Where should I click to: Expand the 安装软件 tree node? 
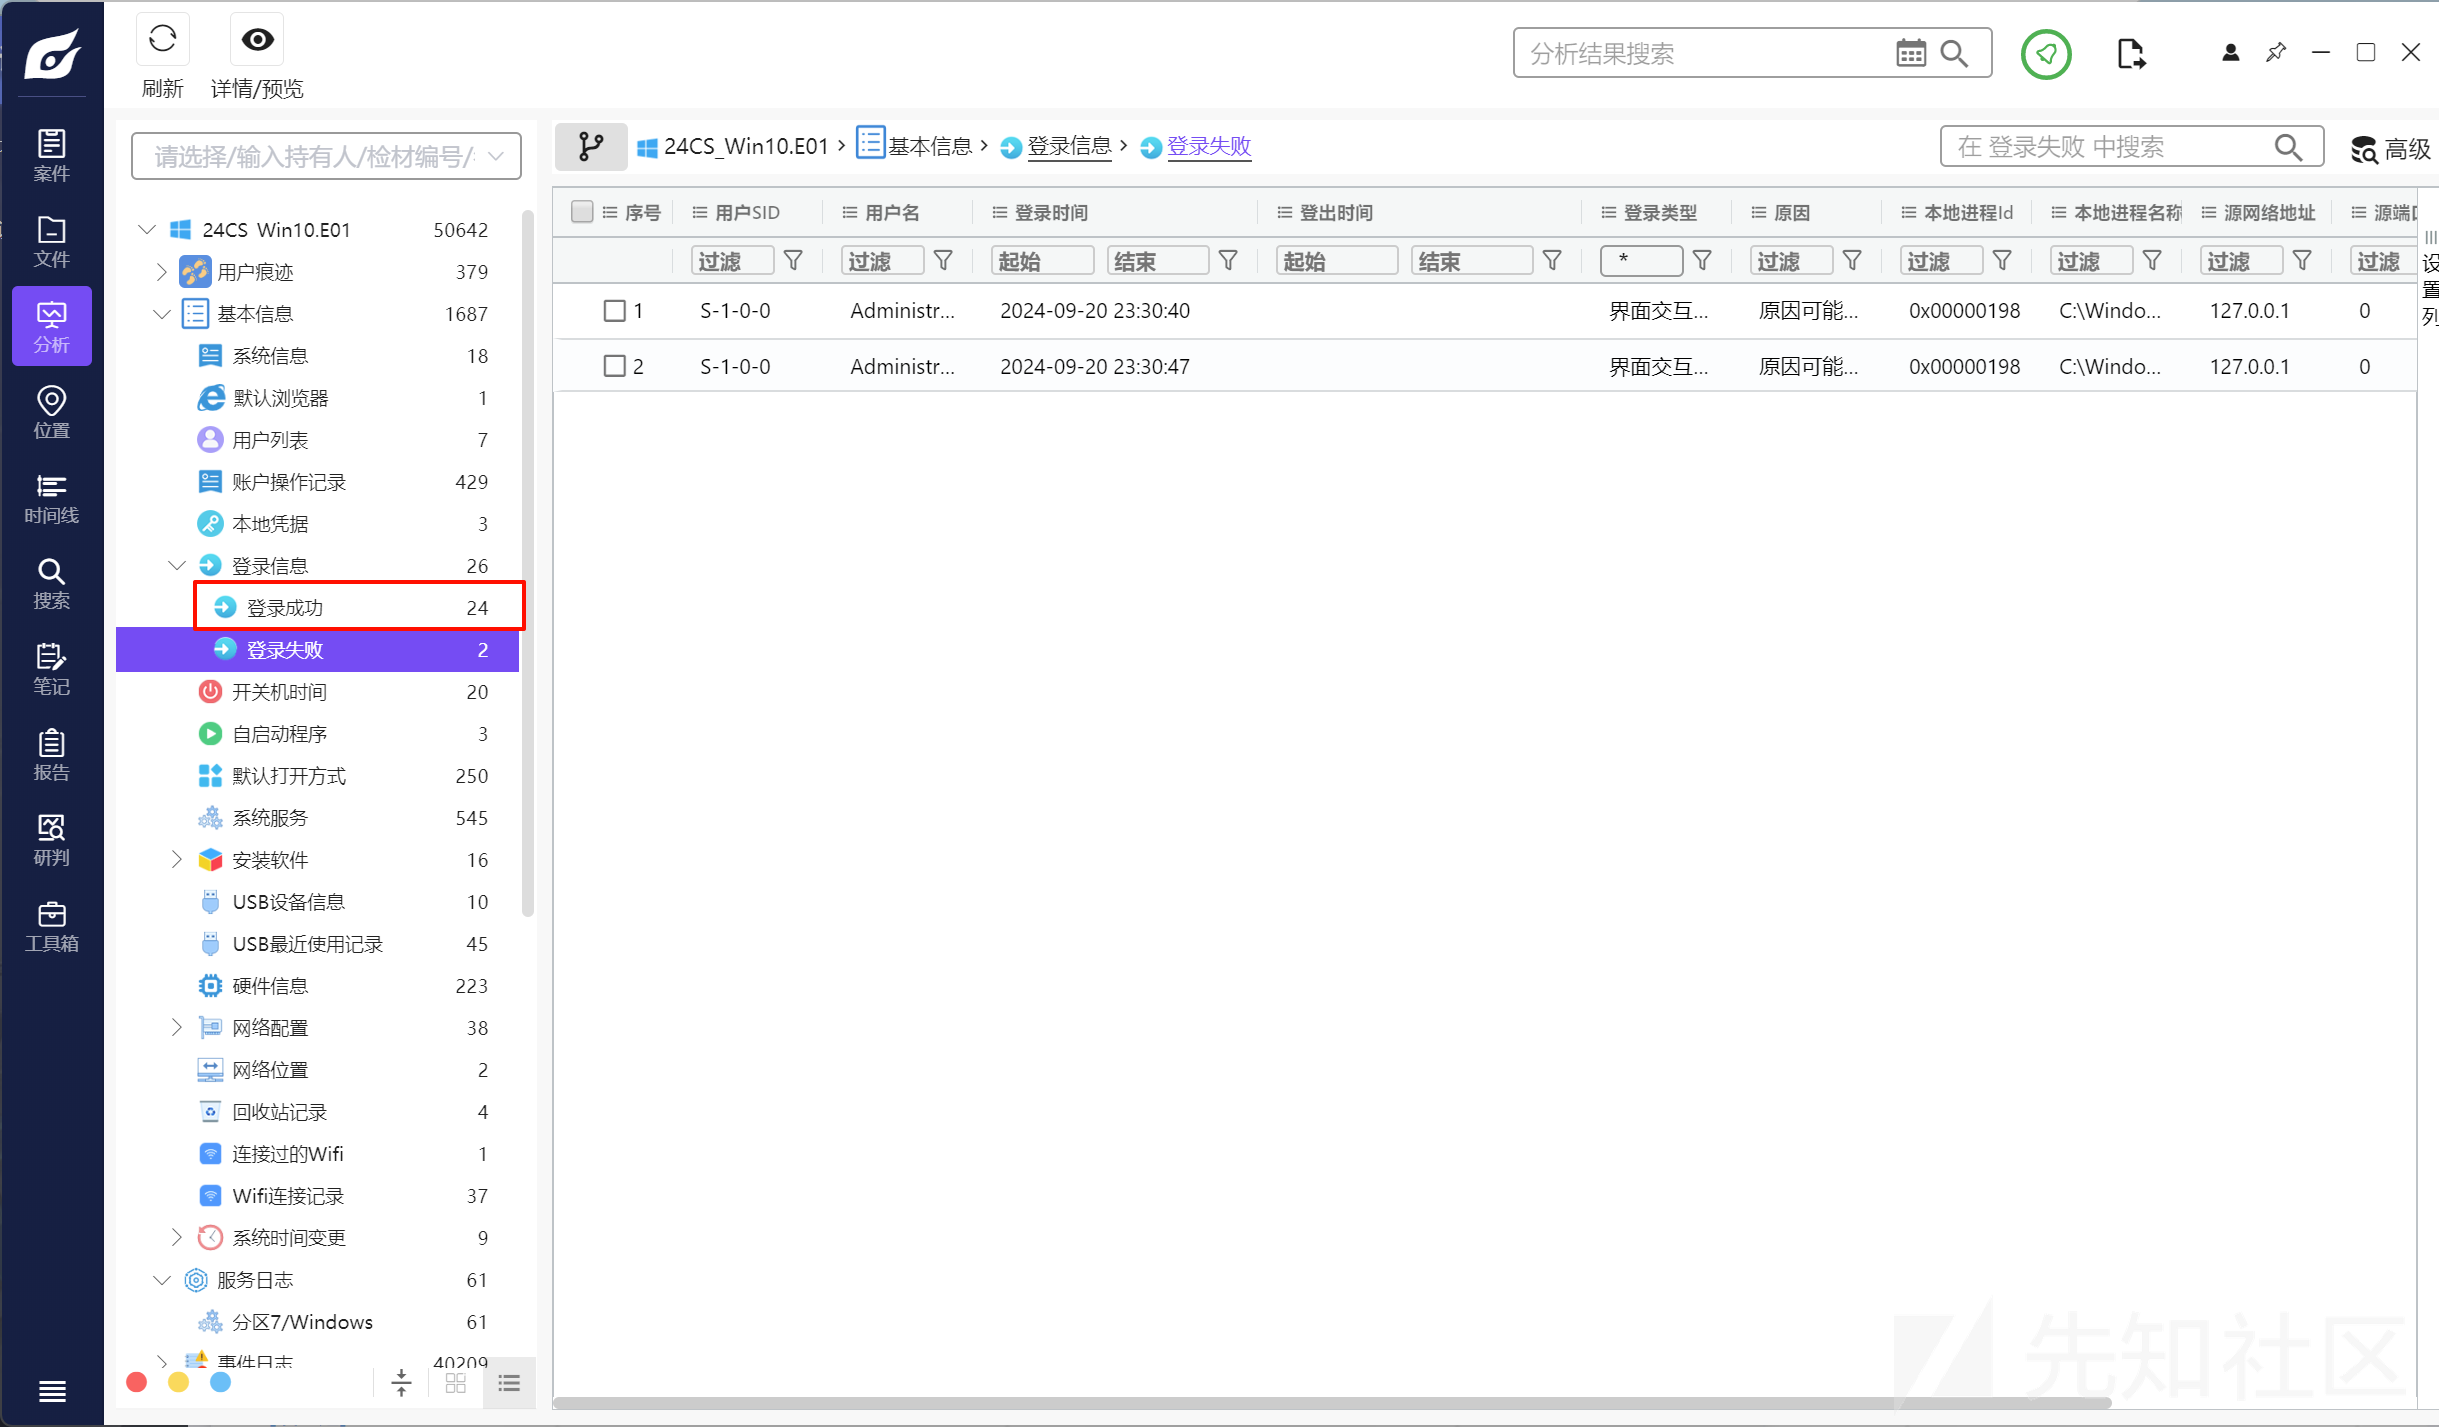click(x=177, y=860)
